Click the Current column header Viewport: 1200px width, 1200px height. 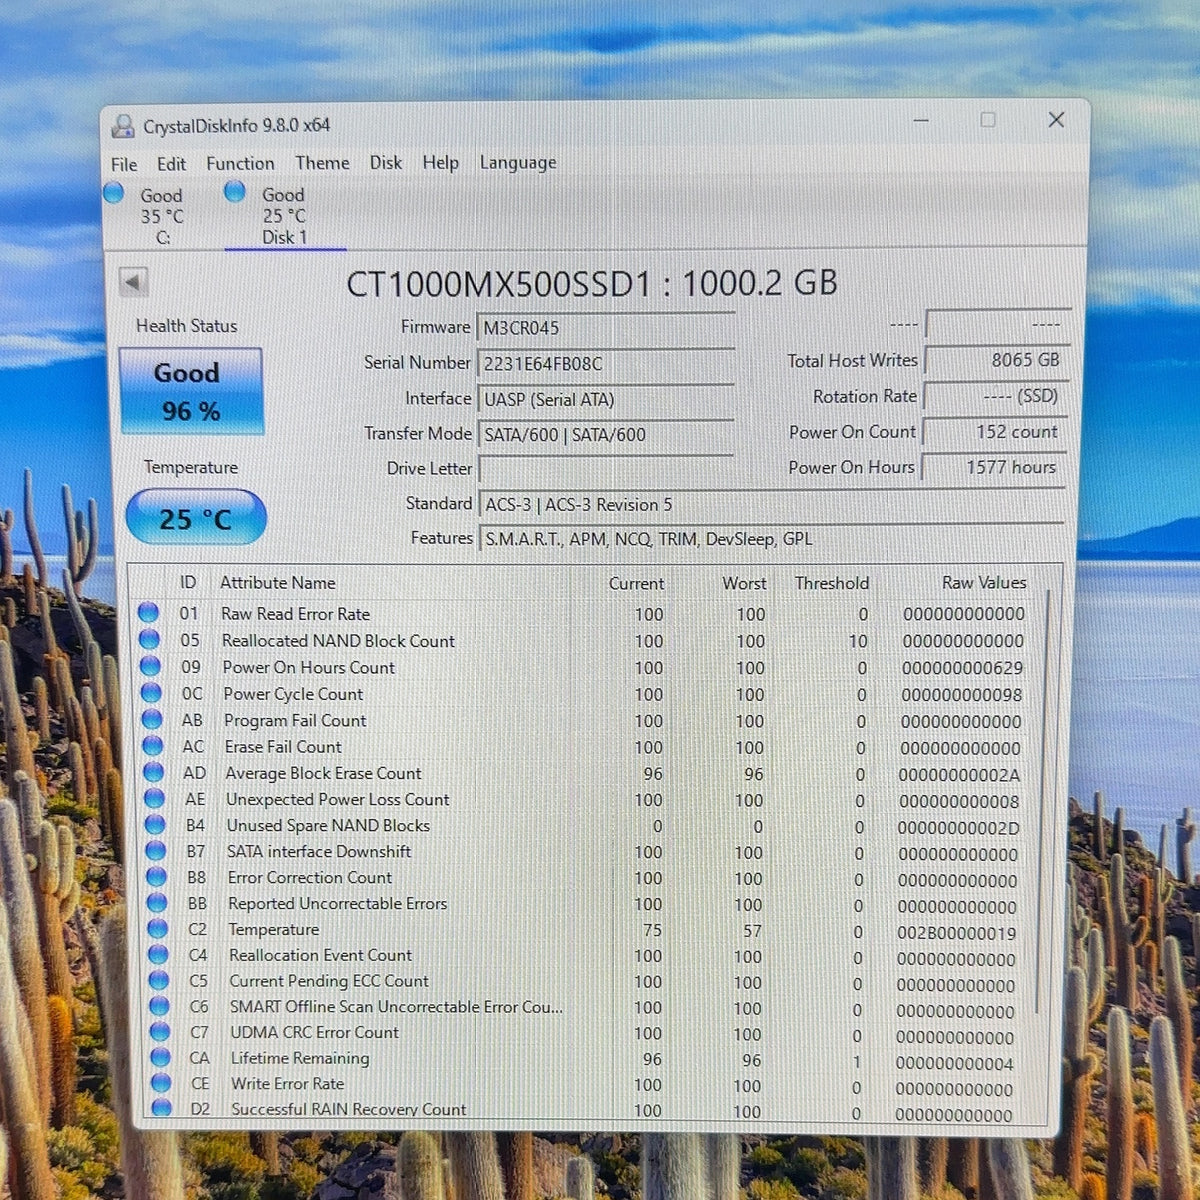coord(636,583)
